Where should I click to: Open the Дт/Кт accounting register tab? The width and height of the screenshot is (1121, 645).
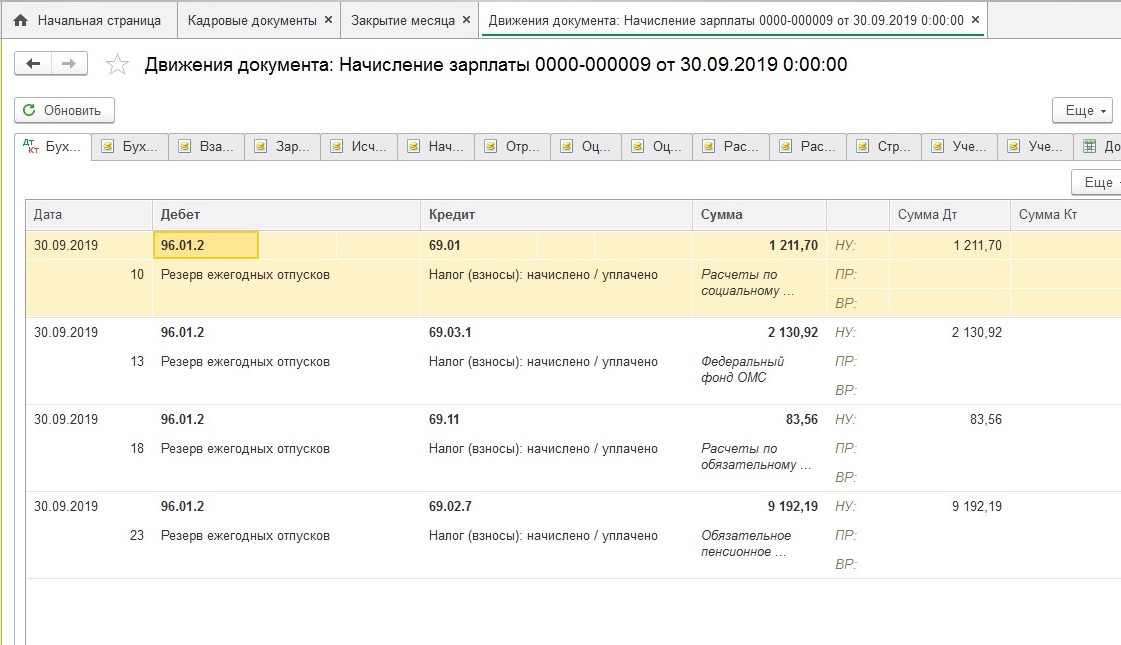click(54, 147)
